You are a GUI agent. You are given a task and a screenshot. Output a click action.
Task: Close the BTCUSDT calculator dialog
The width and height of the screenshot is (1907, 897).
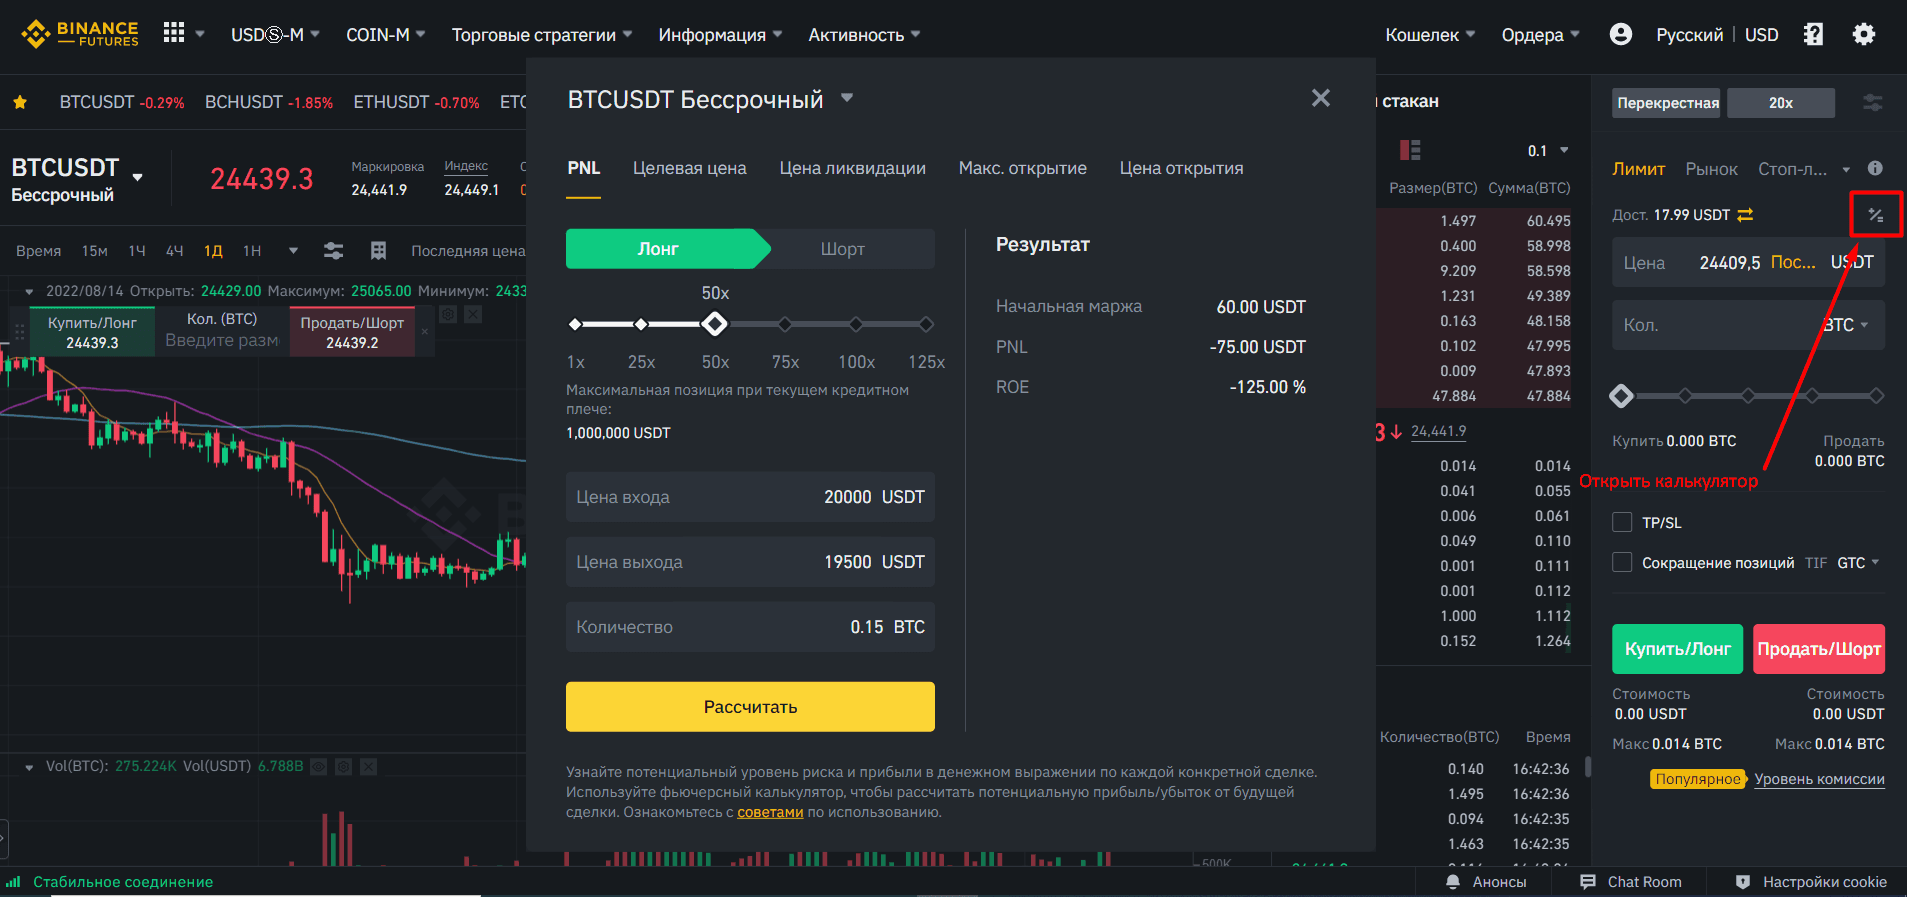pyautogui.click(x=1321, y=98)
